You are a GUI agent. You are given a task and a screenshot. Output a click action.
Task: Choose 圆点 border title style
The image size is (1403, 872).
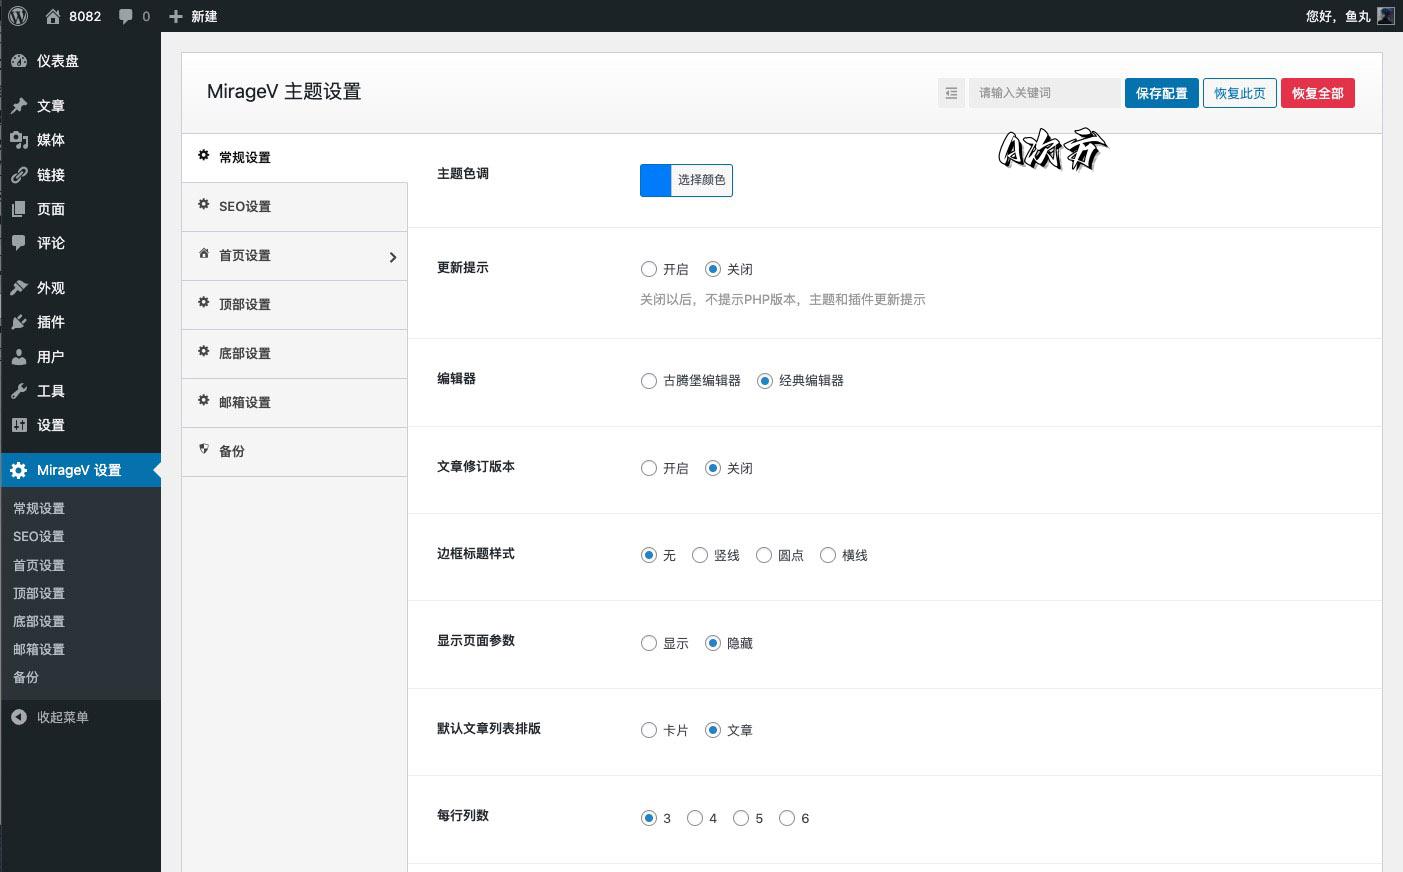(764, 555)
